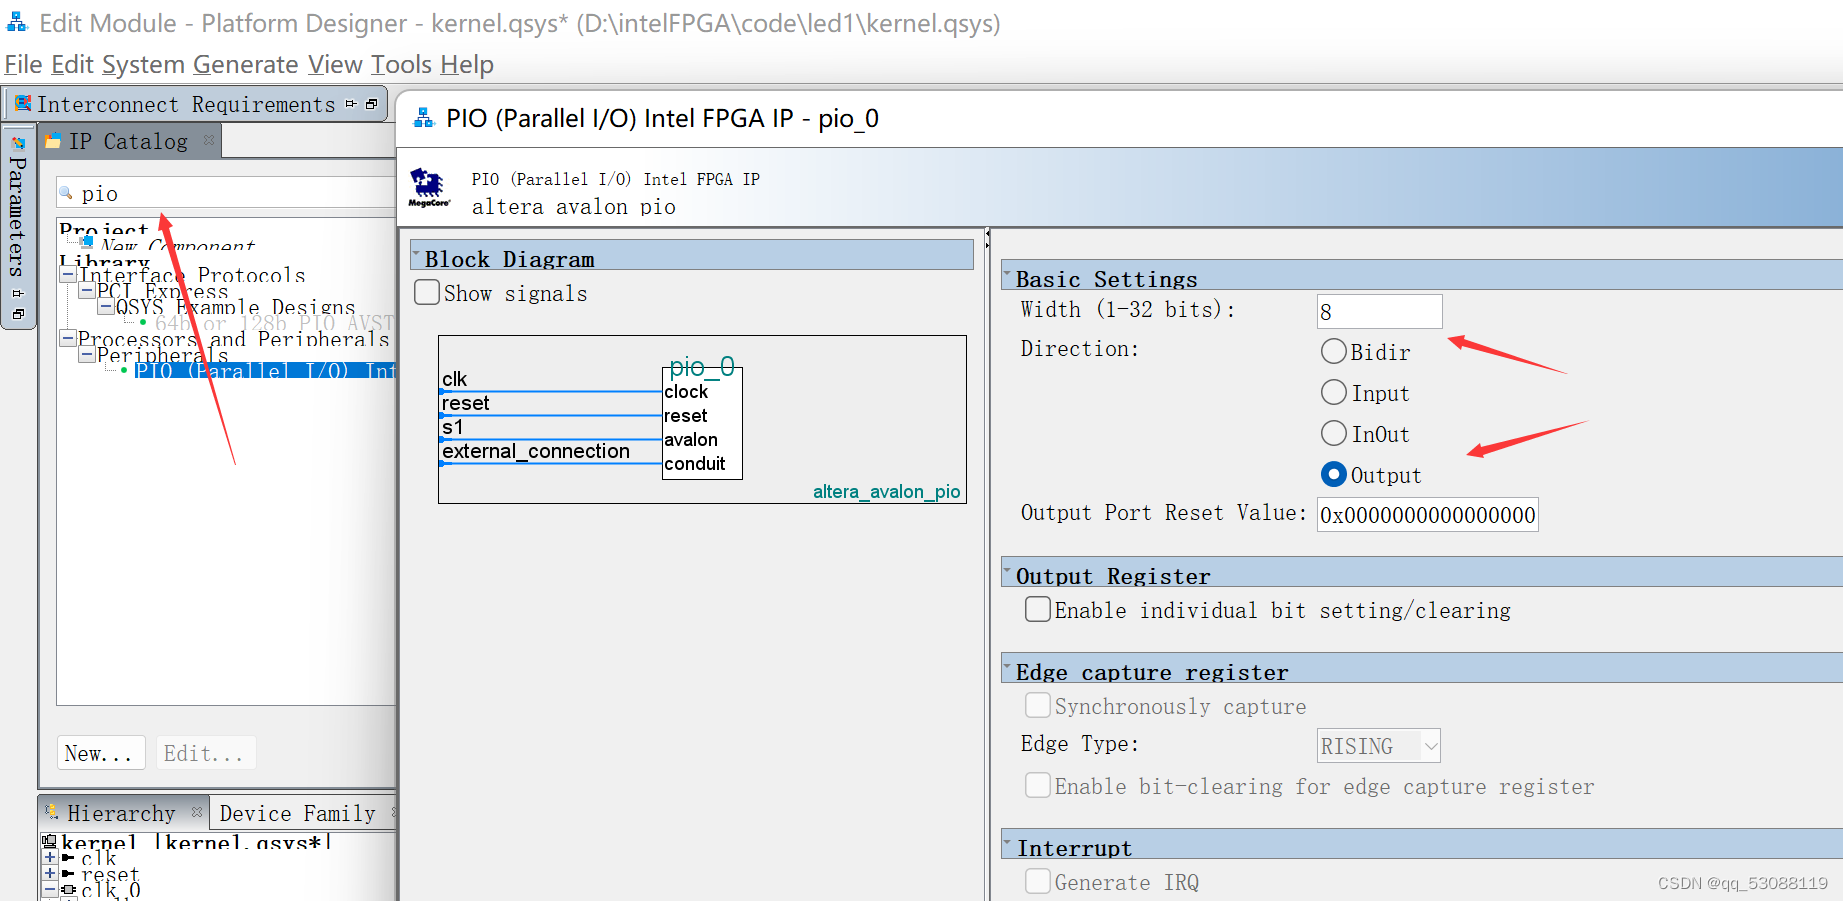Click the IP Catalog search field containing pio
1843x901 pixels.
(228, 193)
